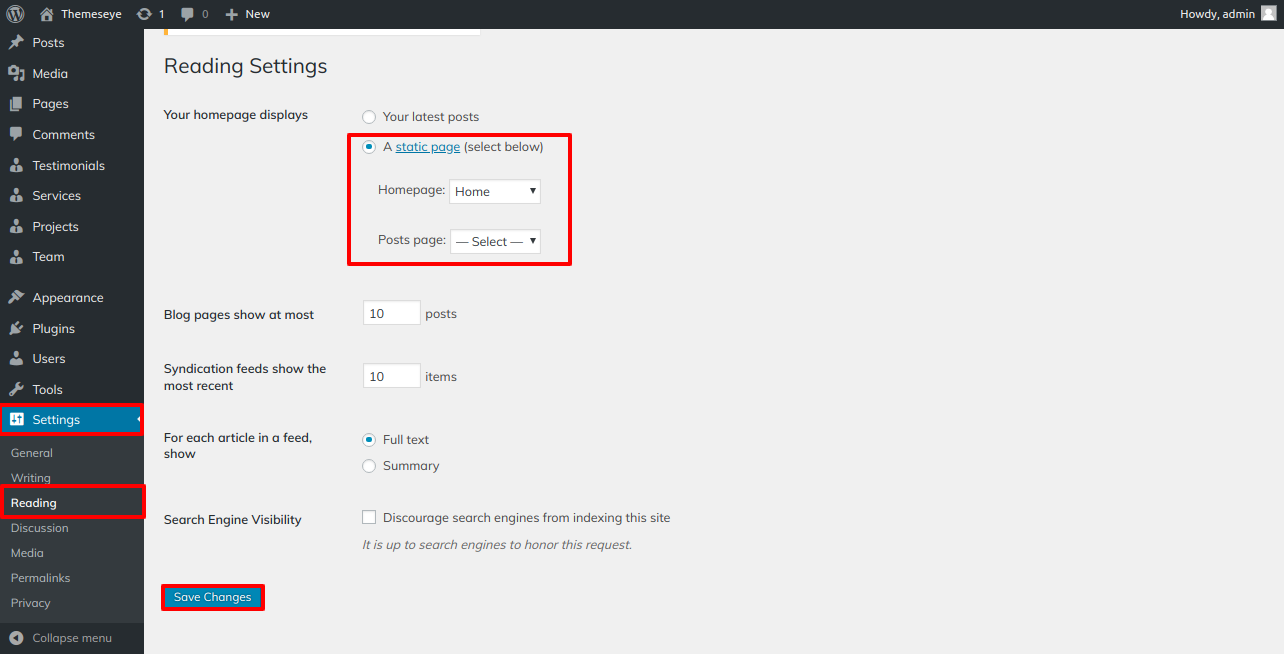The image size is (1284, 654).
Task: Click the Save Changes button
Action: pyautogui.click(x=212, y=596)
